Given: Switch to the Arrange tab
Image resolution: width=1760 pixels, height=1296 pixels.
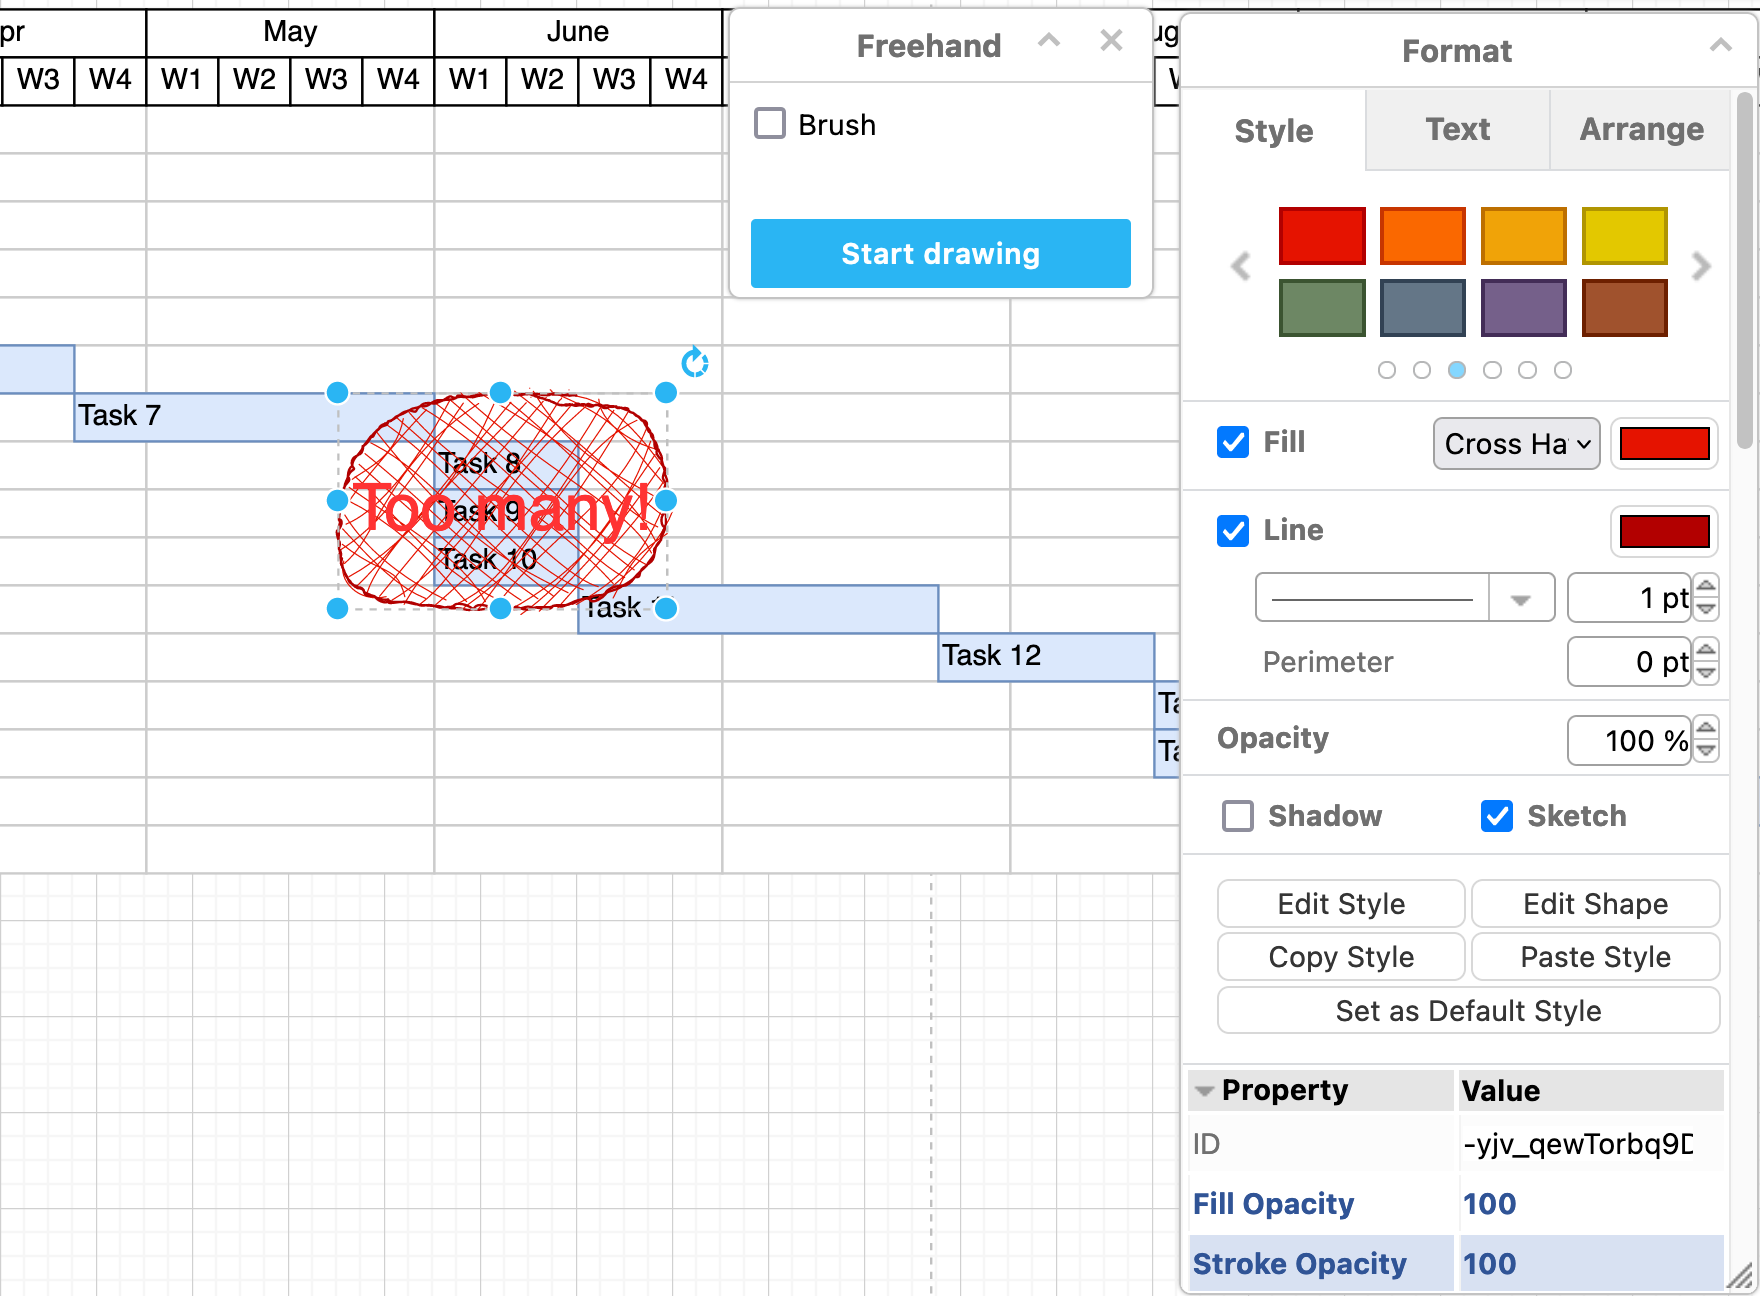Looking at the screenshot, I should click(1641, 129).
